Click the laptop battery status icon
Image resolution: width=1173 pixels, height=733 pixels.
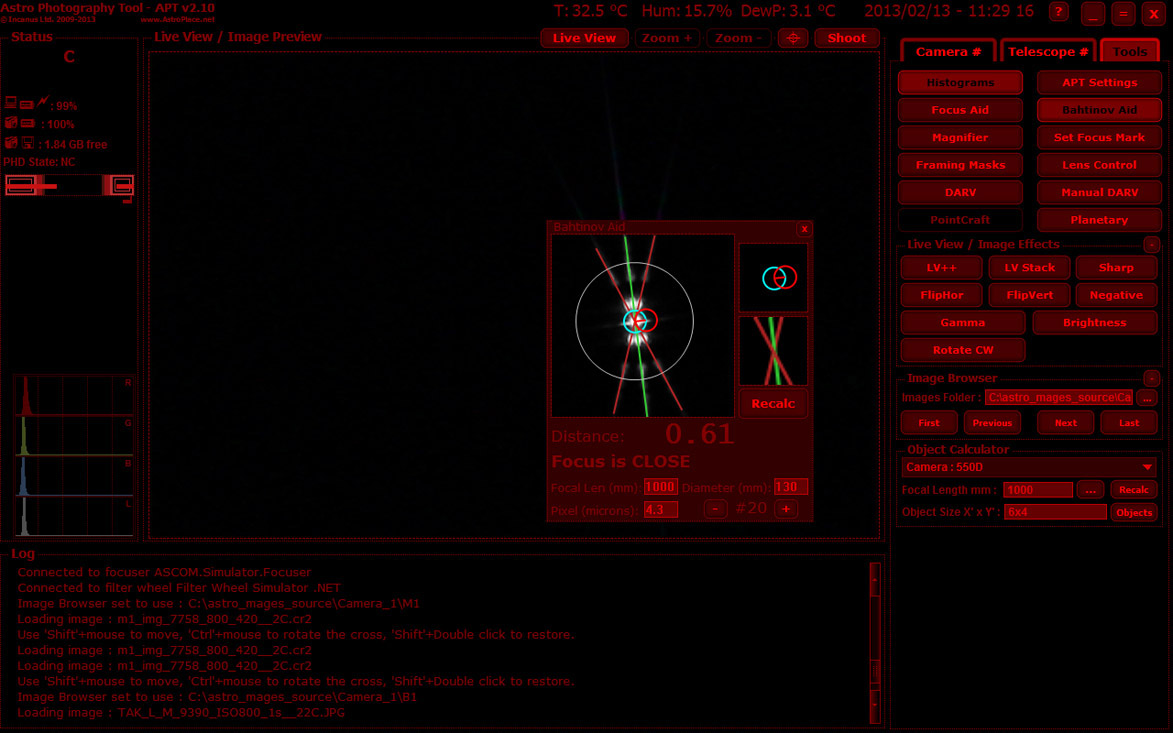pos(11,103)
